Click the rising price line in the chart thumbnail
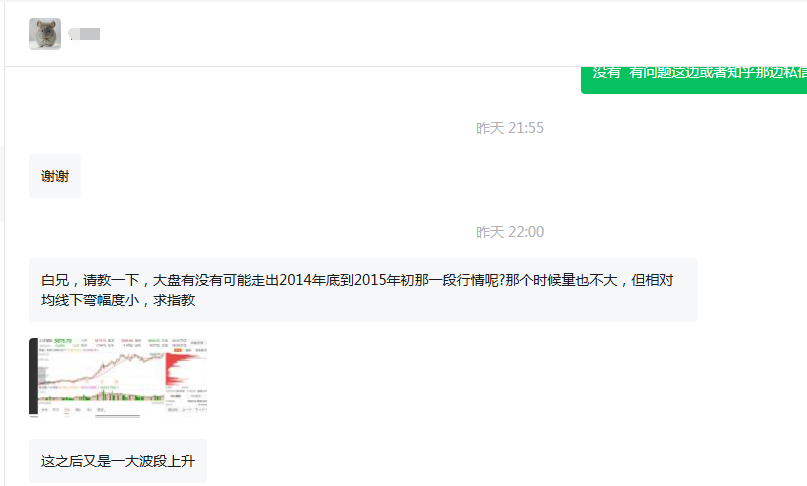Image resolution: width=807 pixels, height=486 pixels. click(103, 367)
